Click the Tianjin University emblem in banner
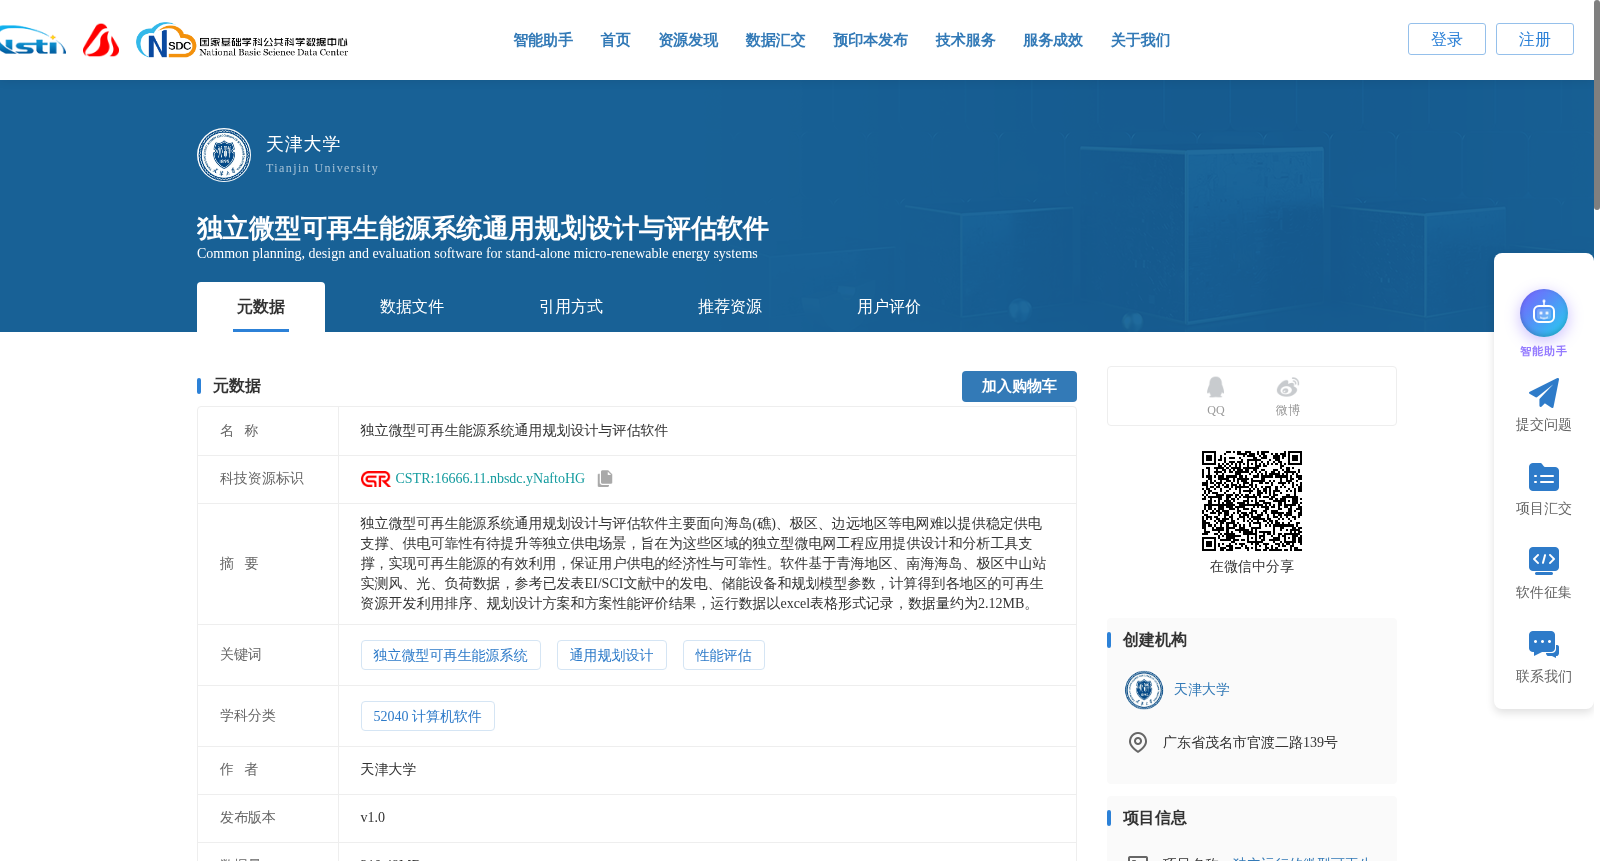 point(224,155)
